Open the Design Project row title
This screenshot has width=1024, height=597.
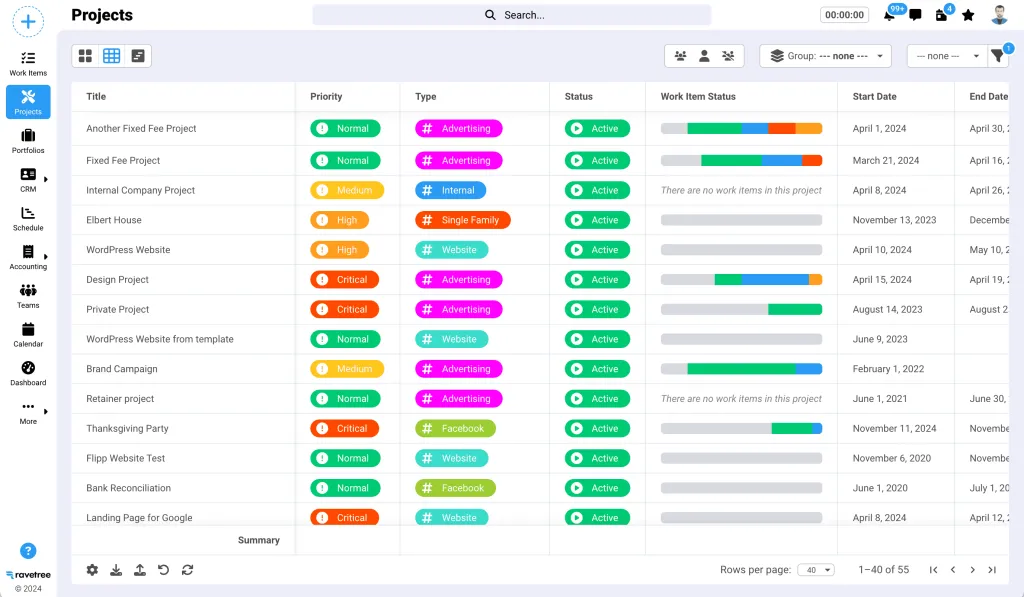(118, 280)
